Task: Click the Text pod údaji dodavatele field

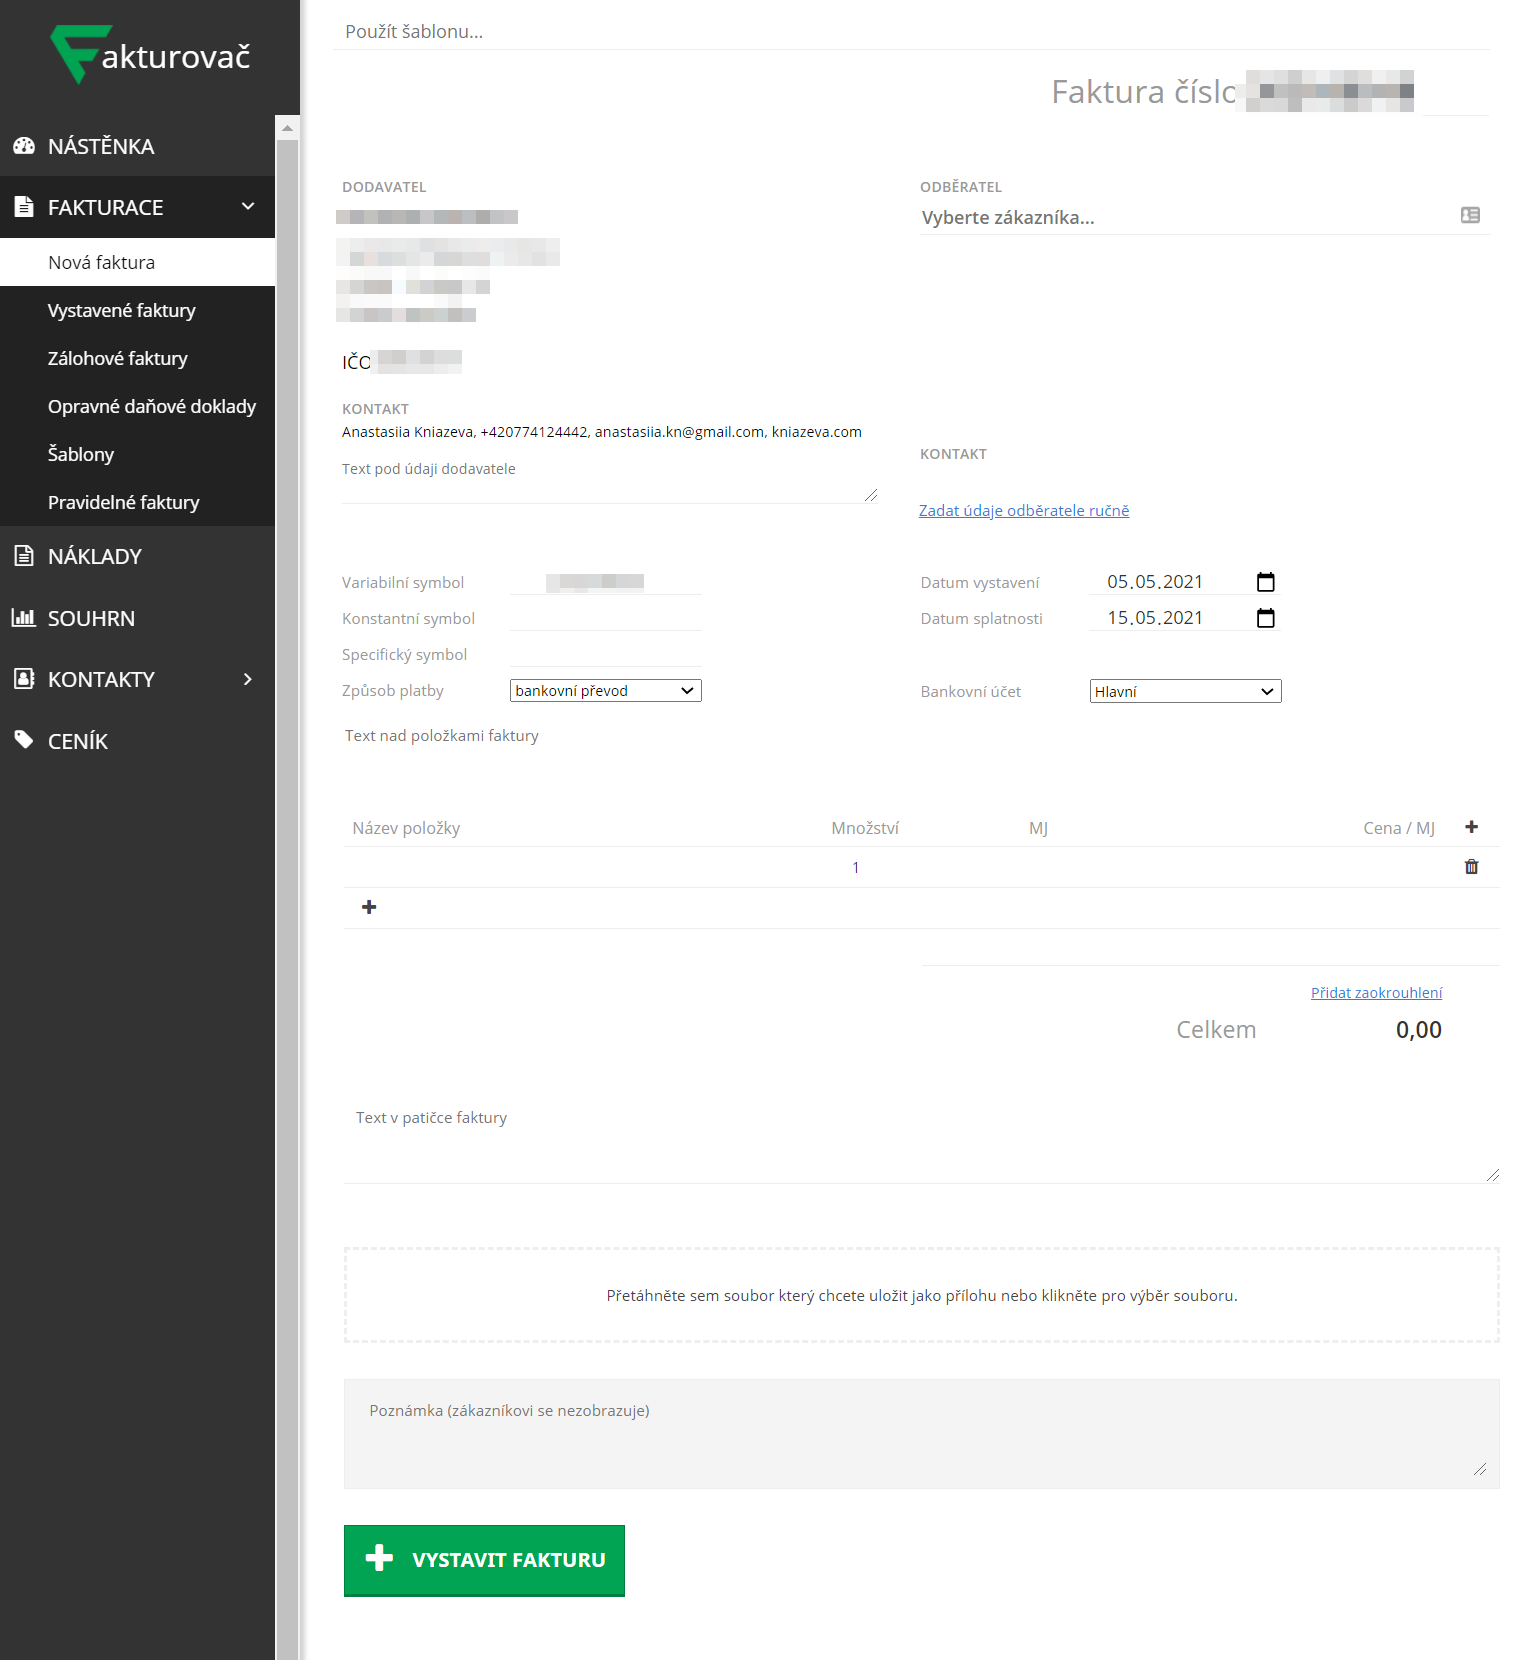Action: (610, 480)
